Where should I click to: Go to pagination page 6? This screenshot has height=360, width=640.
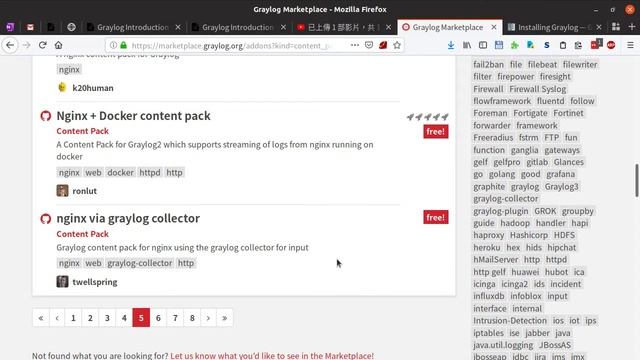coord(158,318)
